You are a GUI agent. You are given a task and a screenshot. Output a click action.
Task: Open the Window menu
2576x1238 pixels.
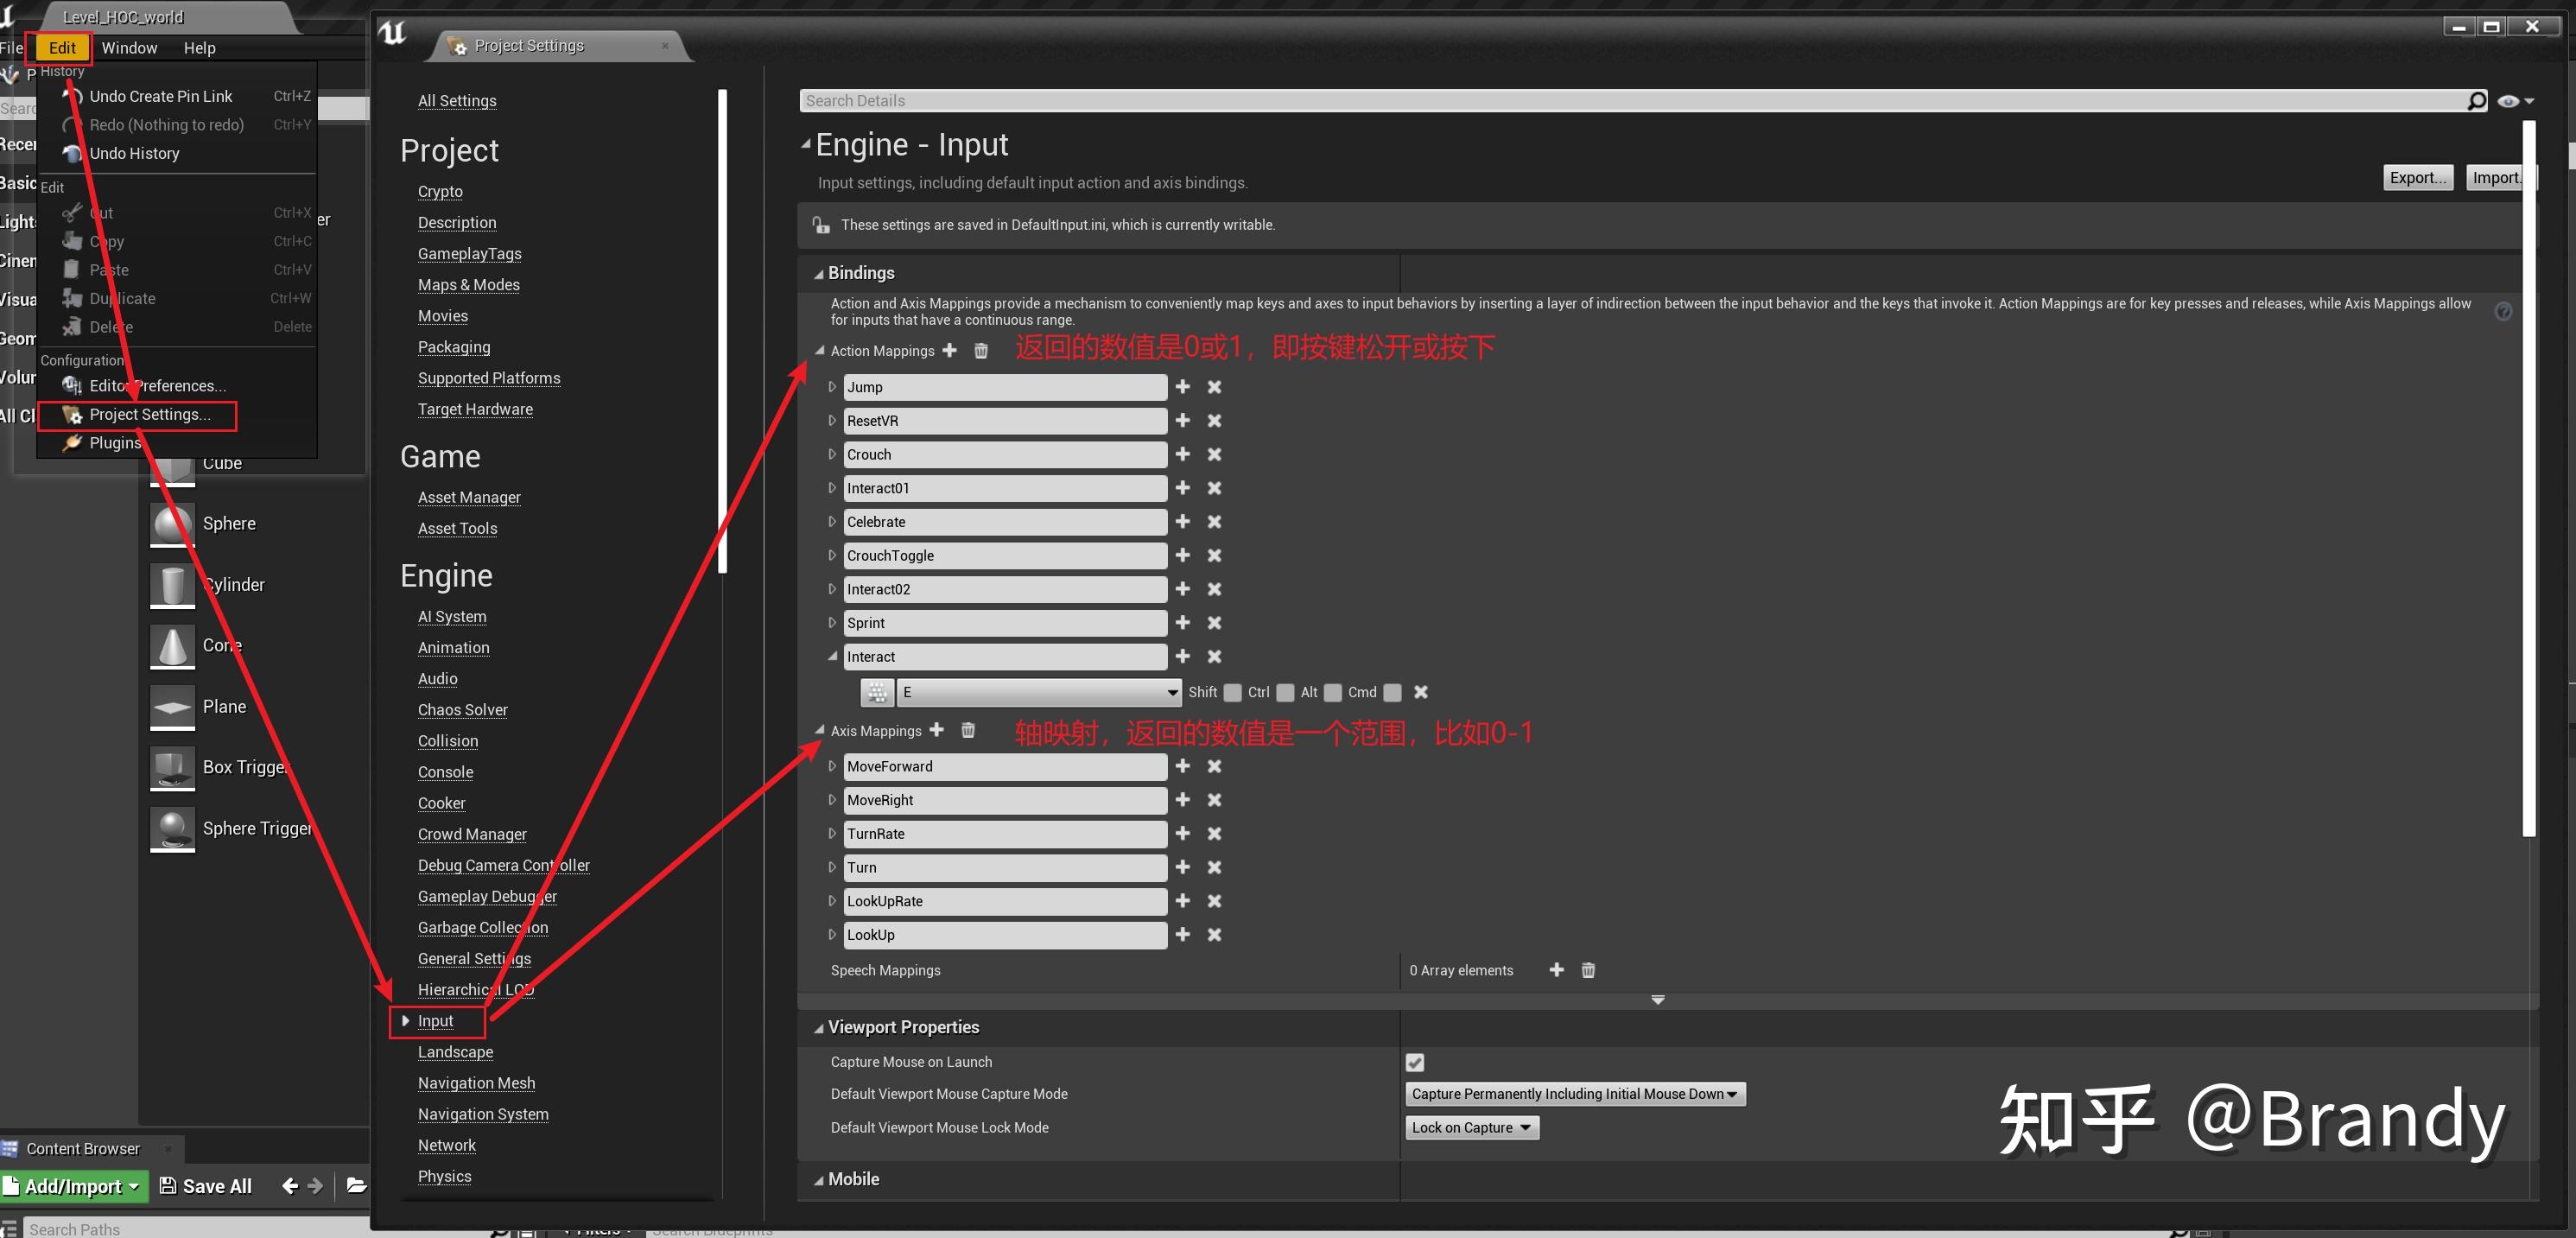[x=129, y=48]
